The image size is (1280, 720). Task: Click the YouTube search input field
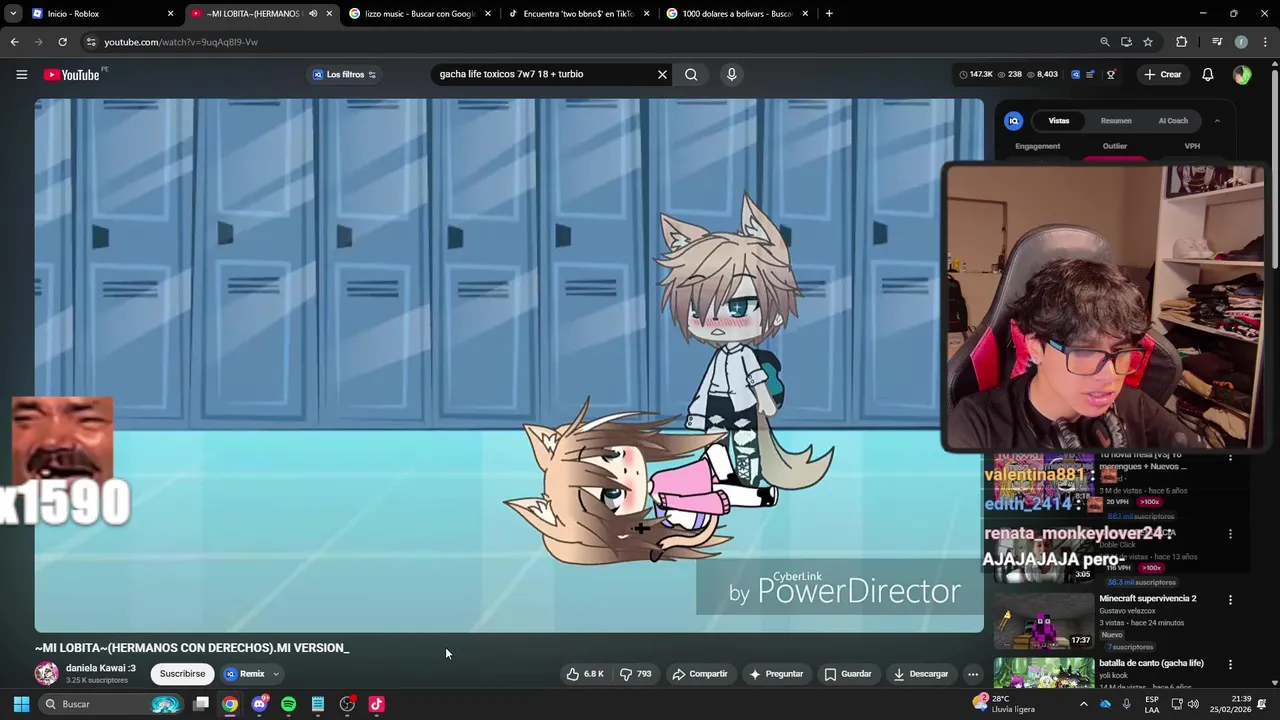click(545, 74)
